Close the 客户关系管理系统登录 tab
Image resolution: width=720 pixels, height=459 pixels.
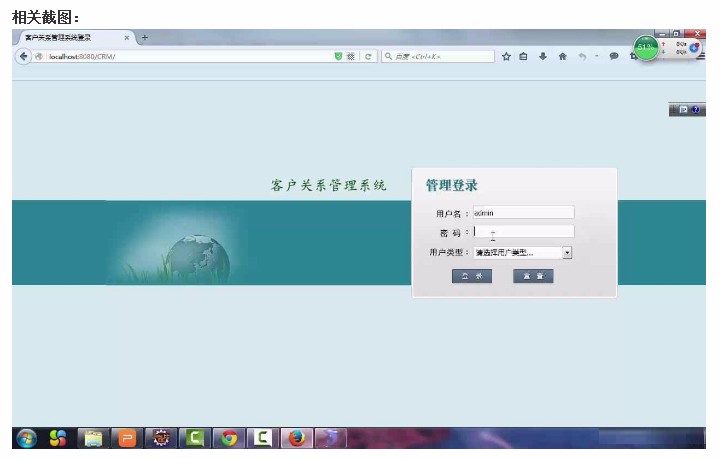[x=127, y=38]
